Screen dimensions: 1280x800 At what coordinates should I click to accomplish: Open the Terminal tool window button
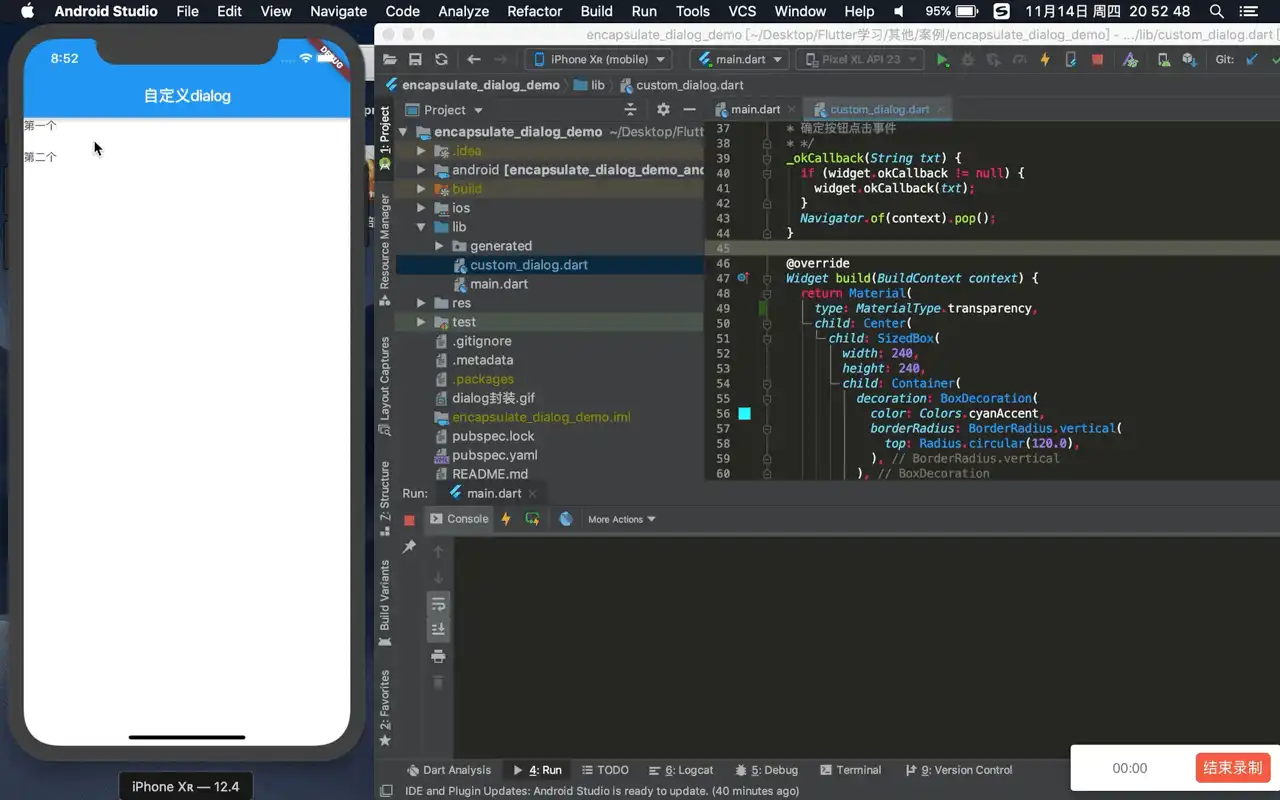(x=851, y=770)
